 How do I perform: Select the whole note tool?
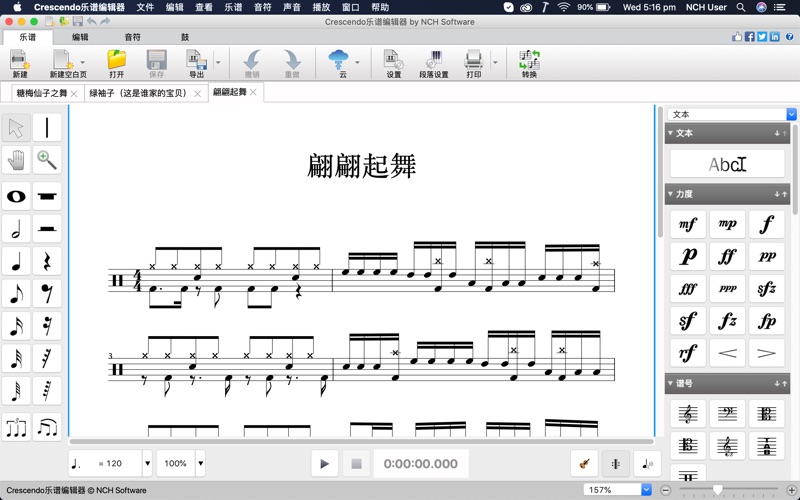[x=16, y=196]
